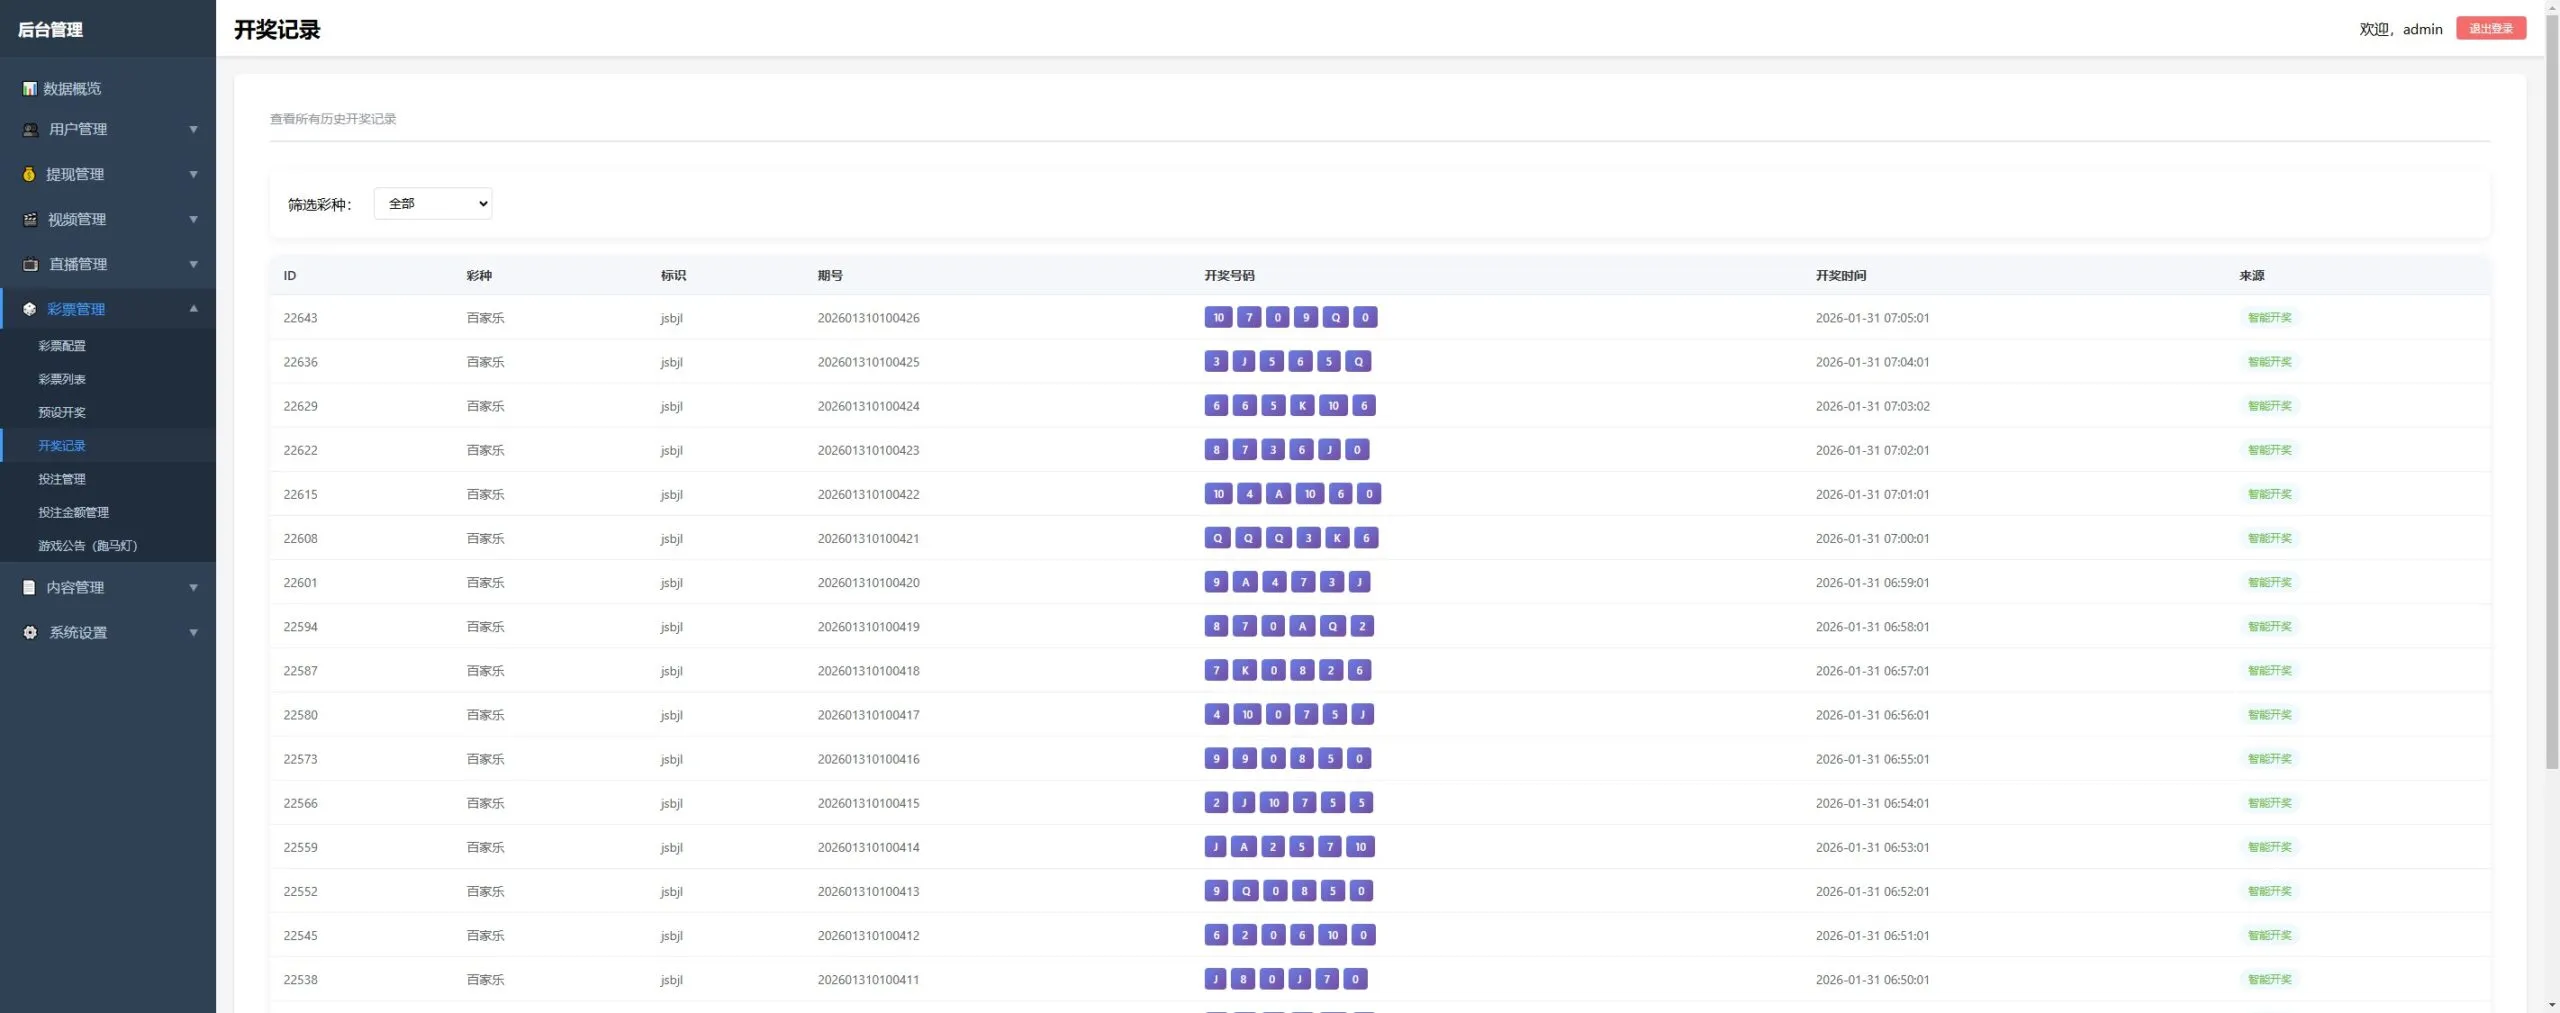The height and width of the screenshot is (1013, 2560).
Task: Click the Q badge in row 22636
Action: 1358,361
